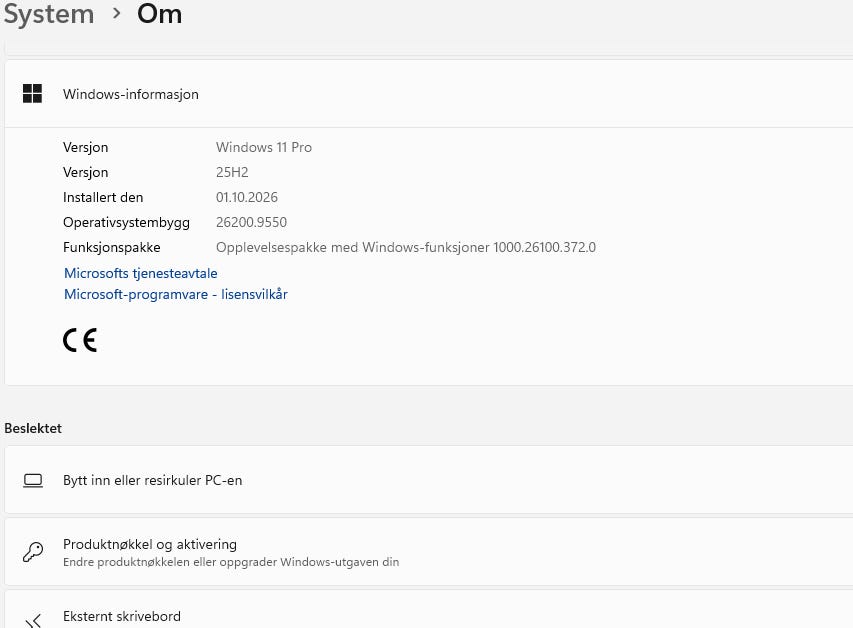853x628 pixels.
Task: Select the edition value Windows 11 Pro
Action: [264, 147]
